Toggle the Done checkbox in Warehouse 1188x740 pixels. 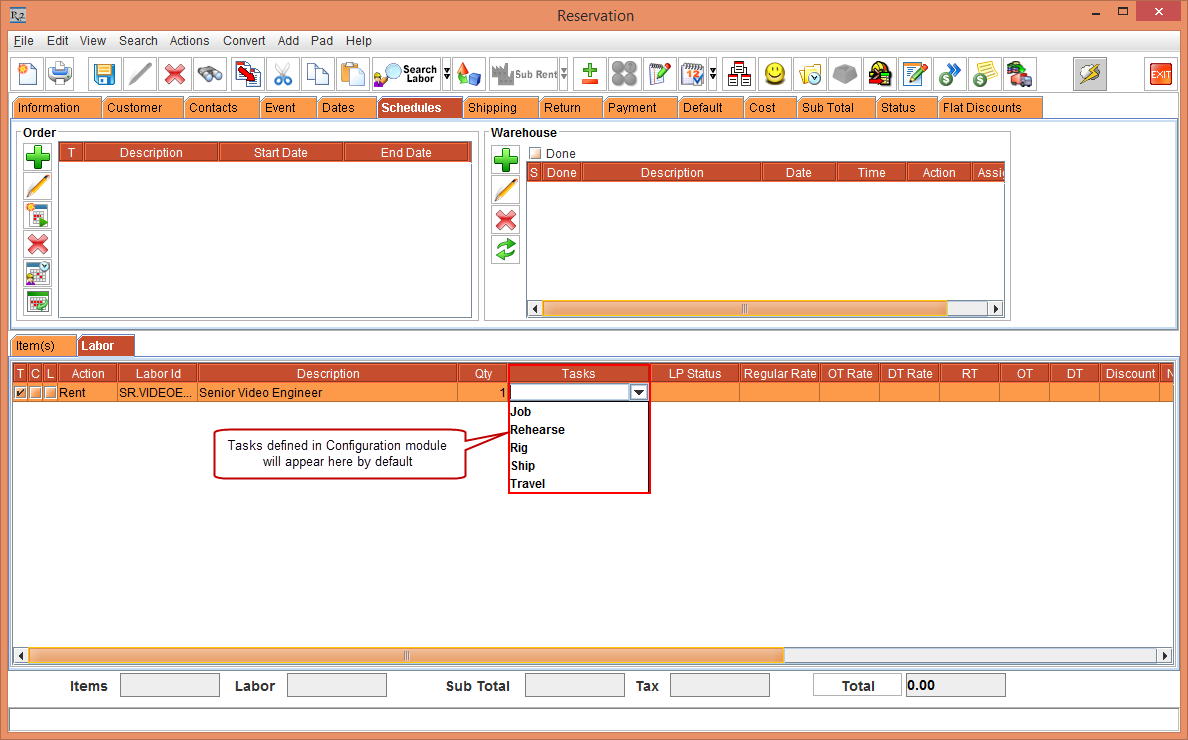(x=535, y=154)
